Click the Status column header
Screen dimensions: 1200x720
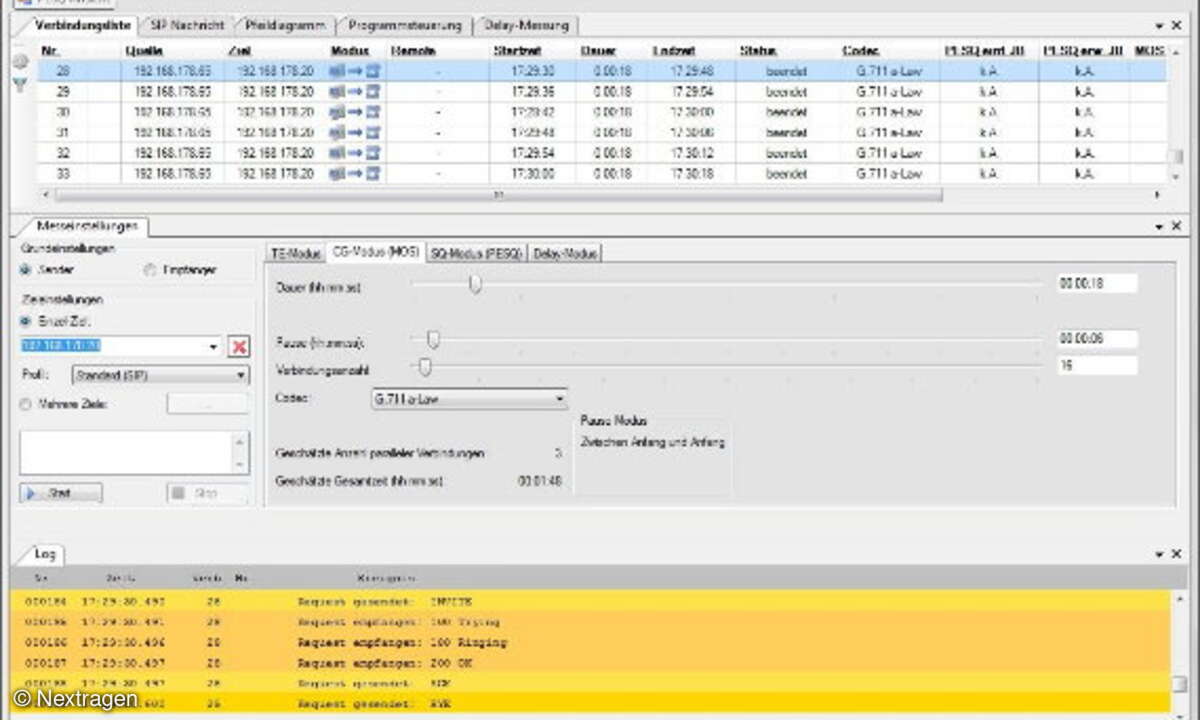pos(759,50)
